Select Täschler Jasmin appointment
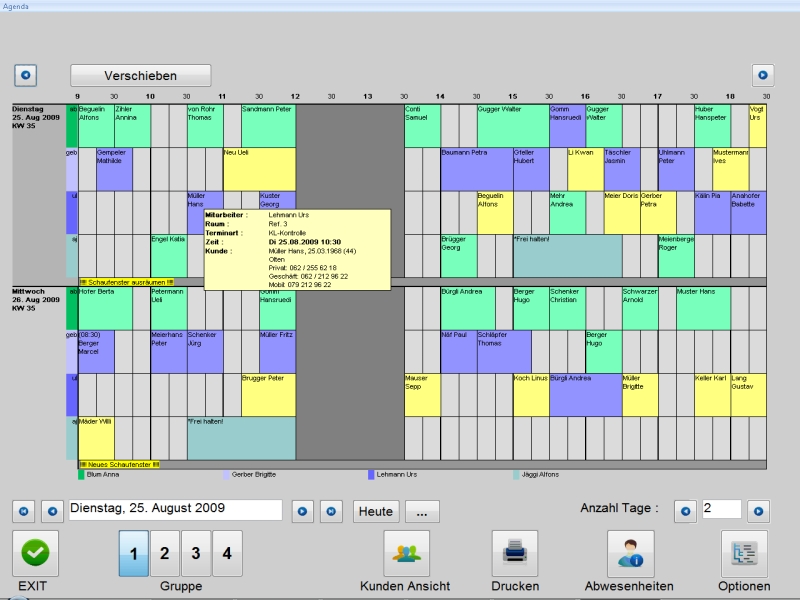 (x=622, y=169)
